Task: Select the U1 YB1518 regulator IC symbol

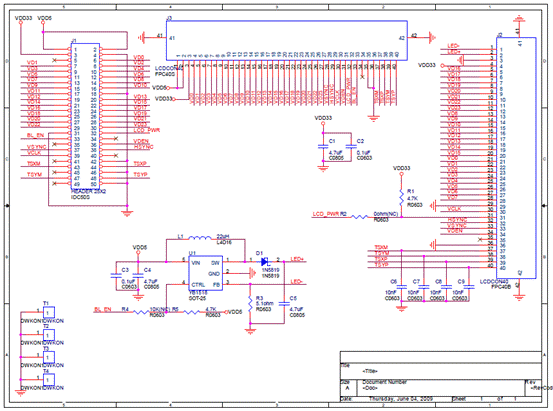Action: (x=206, y=273)
